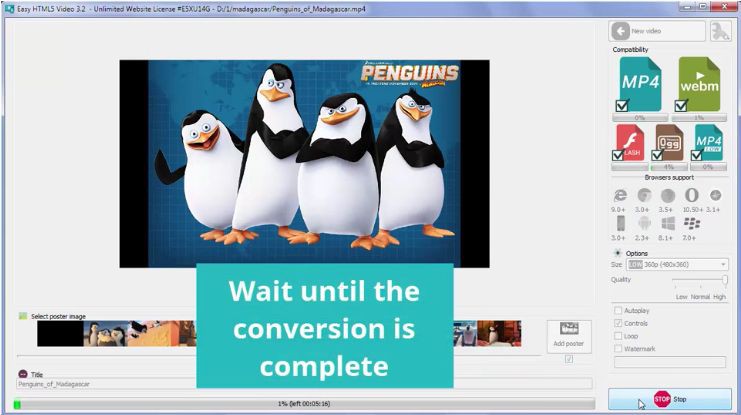Click the Add poster image icon
Screen dimensions: 741x415
click(569, 329)
